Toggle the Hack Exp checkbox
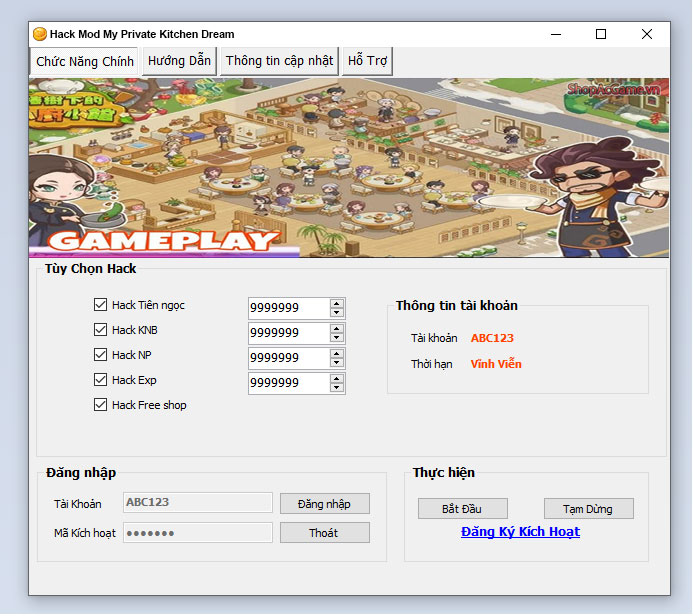This screenshot has height=616, width=693. pos(100,380)
